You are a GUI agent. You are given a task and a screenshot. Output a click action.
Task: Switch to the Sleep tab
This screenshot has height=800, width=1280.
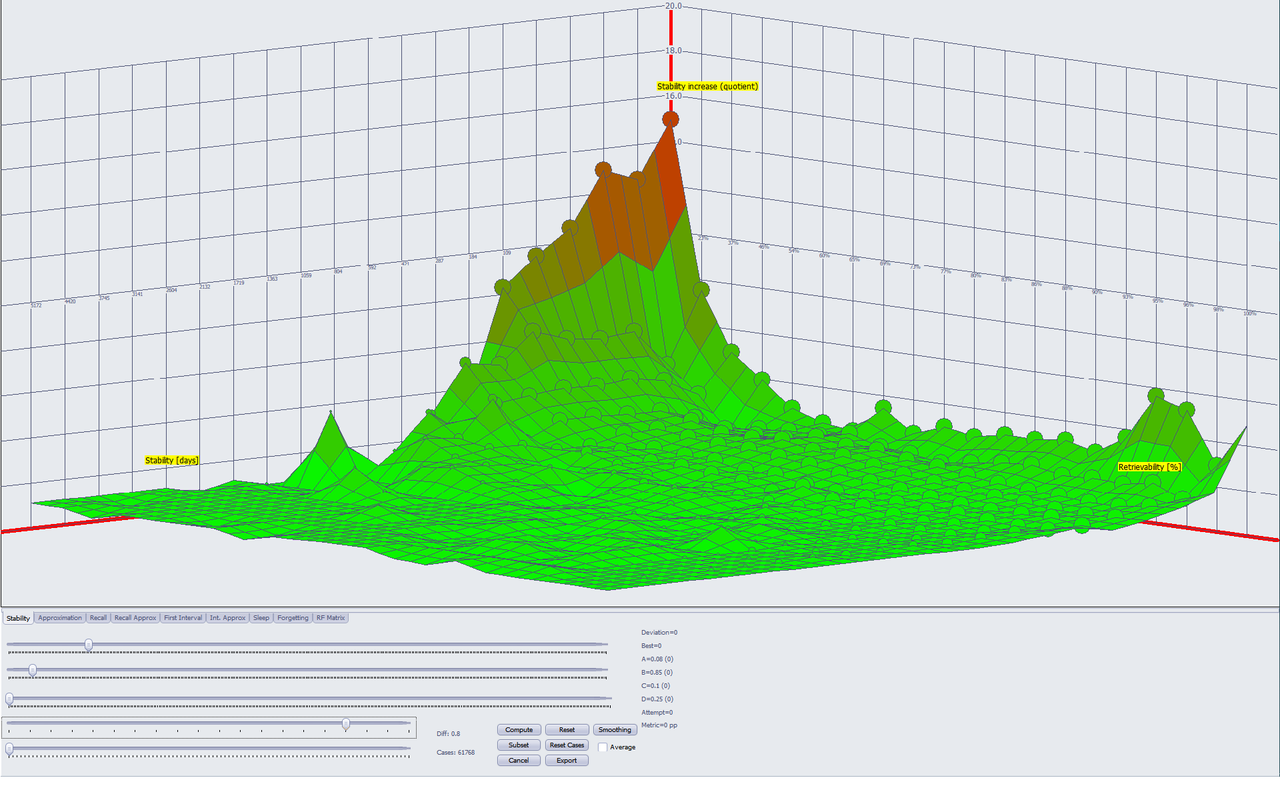261,618
